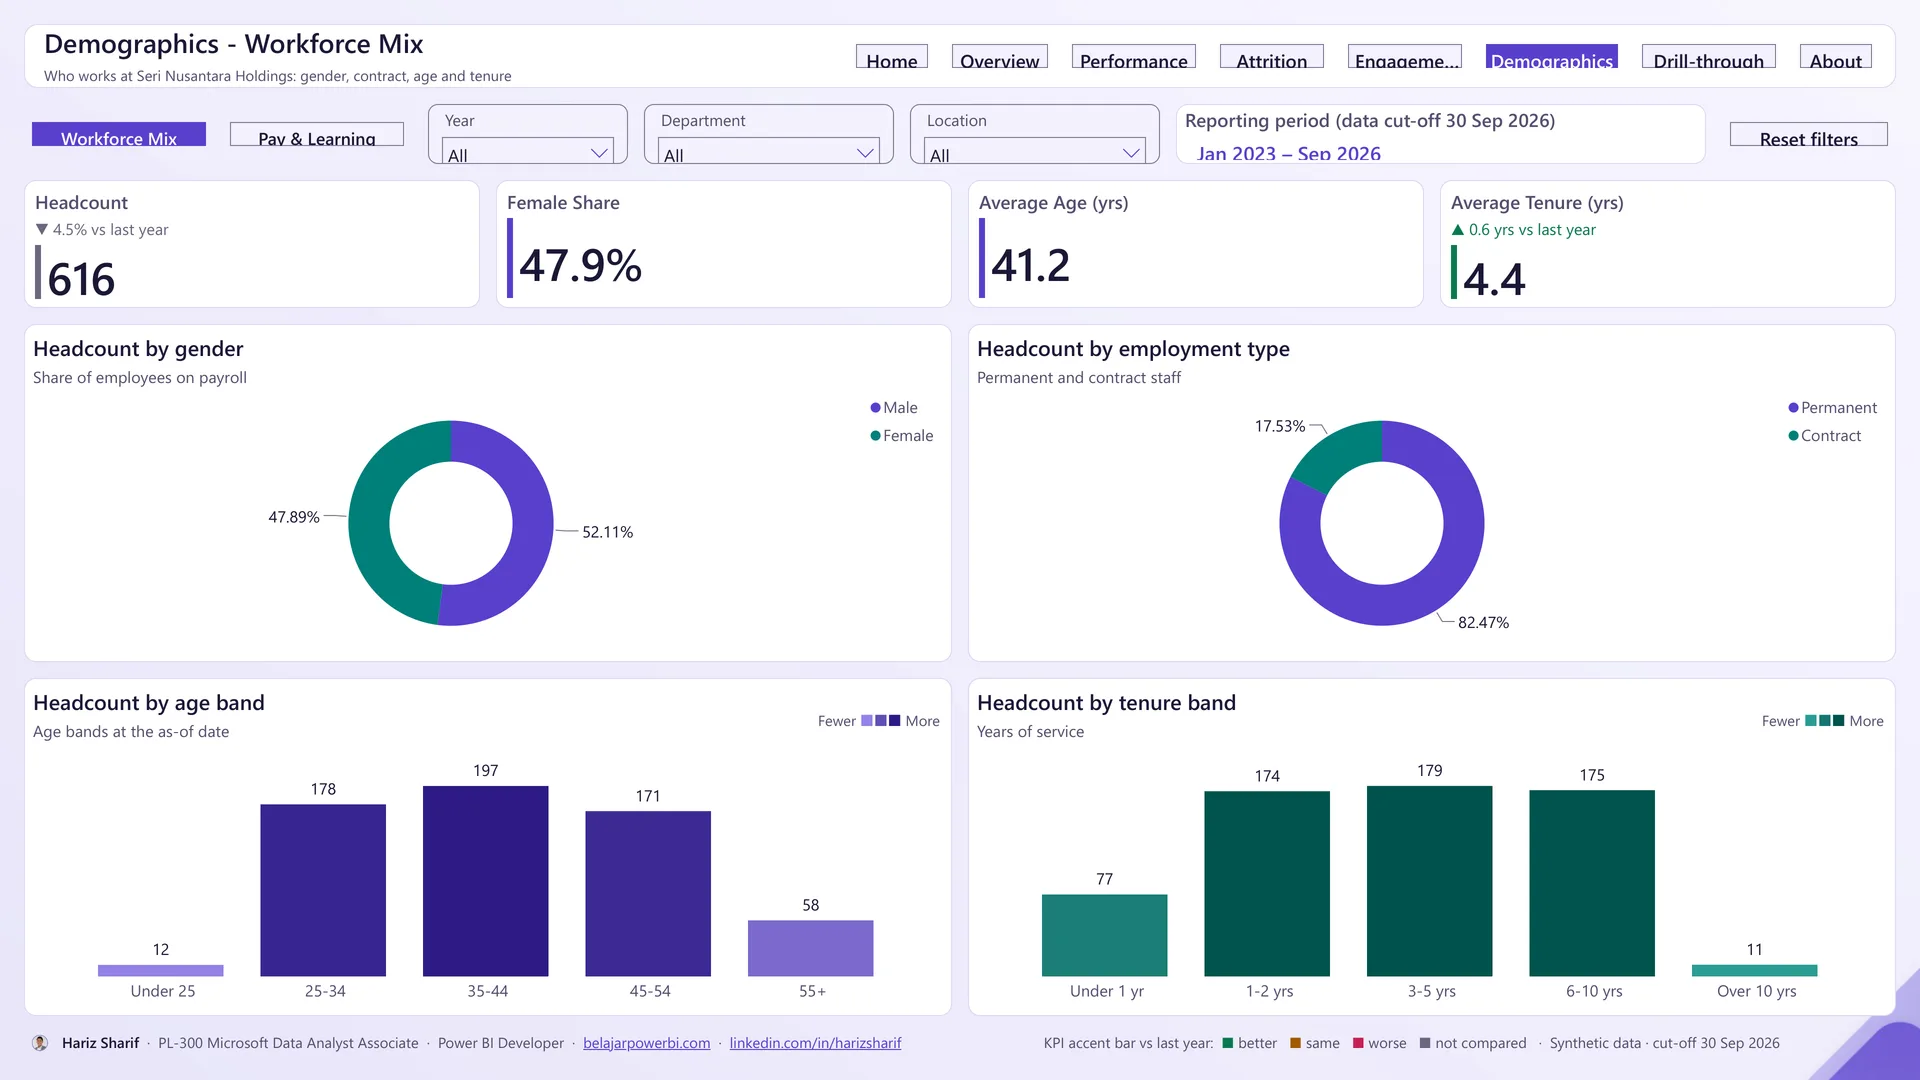This screenshot has height=1080, width=1920.
Task: Select the Contract legend marker
Action: [1793, 436]
